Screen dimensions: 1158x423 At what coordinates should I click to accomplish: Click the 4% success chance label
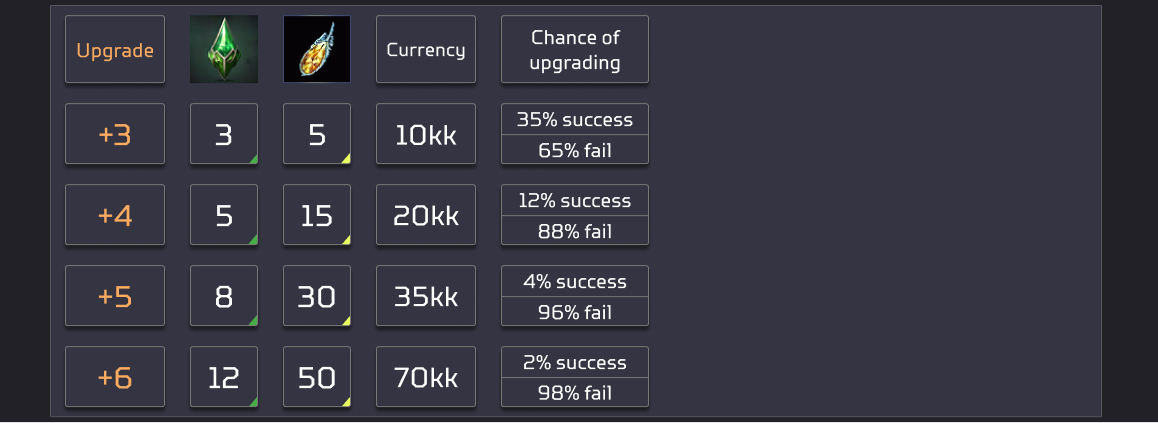[575, 282]
